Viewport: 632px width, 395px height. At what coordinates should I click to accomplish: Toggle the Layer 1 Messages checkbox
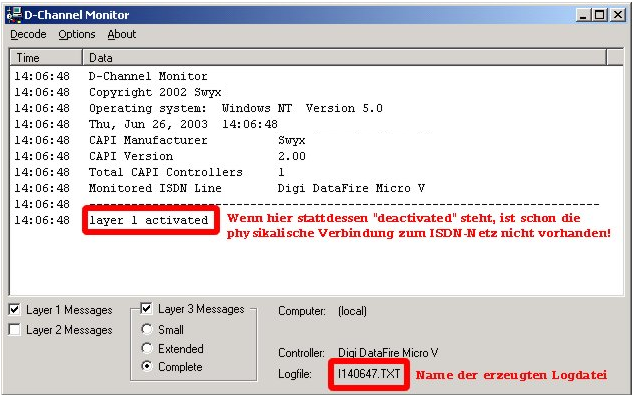pyautogui.click(x=15, y=310)
